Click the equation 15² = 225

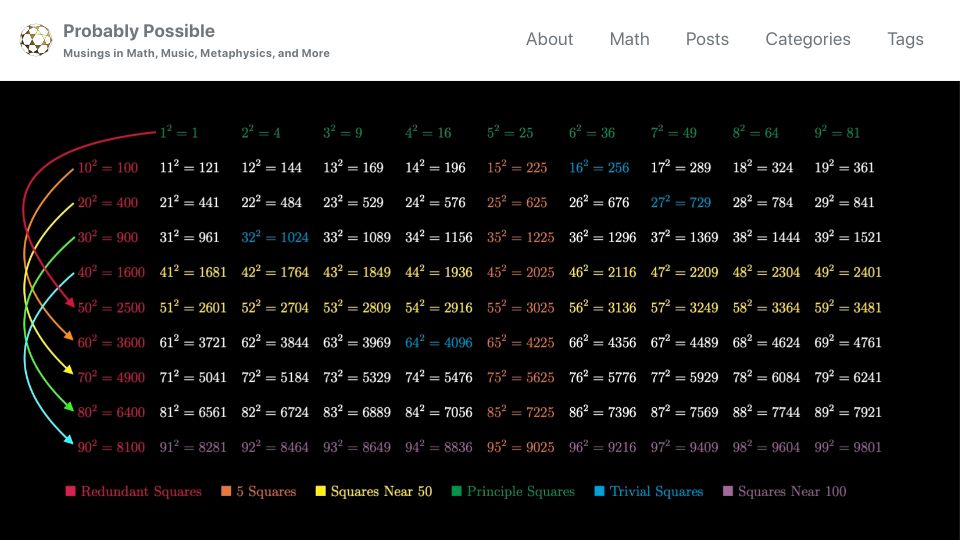pyautogui.click(x=517, y=167)
